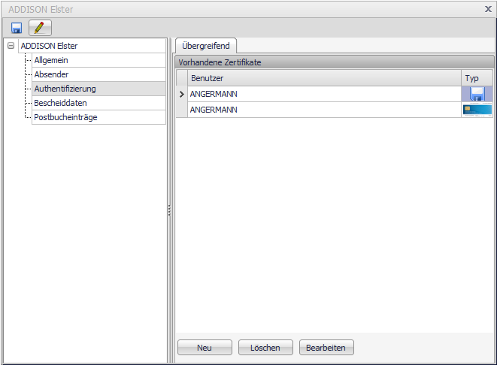Click the Typ column header
Image resolution: width=500 pixels, height=368 pixels.
[477, 78]
